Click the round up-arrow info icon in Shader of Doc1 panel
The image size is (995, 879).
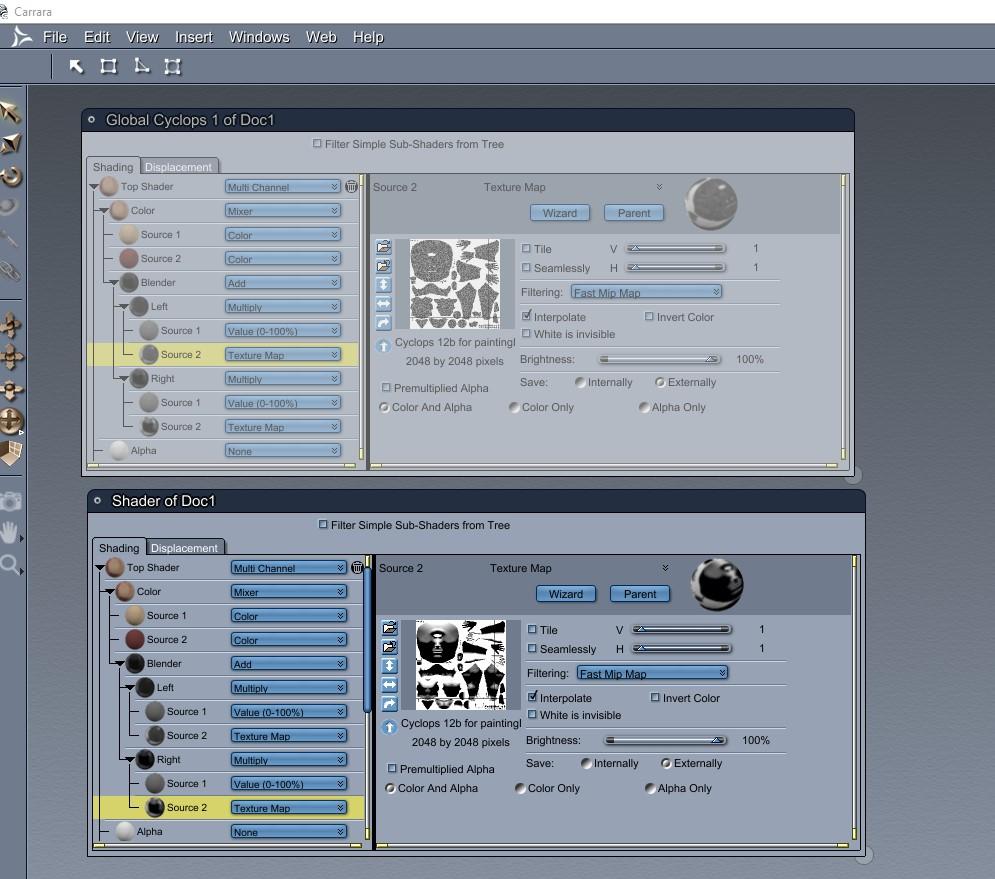[x=390, y=727]
